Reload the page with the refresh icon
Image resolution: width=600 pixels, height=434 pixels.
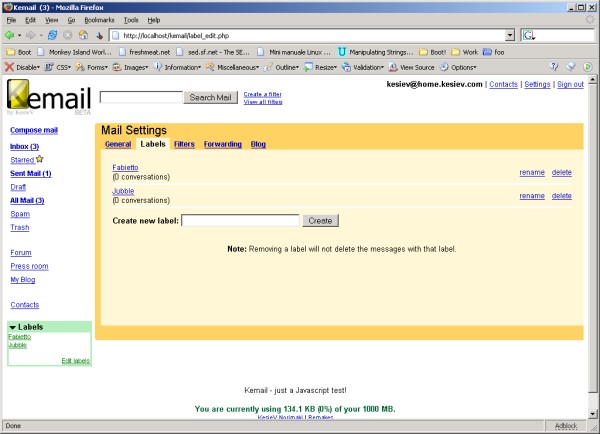pos(52,36)
